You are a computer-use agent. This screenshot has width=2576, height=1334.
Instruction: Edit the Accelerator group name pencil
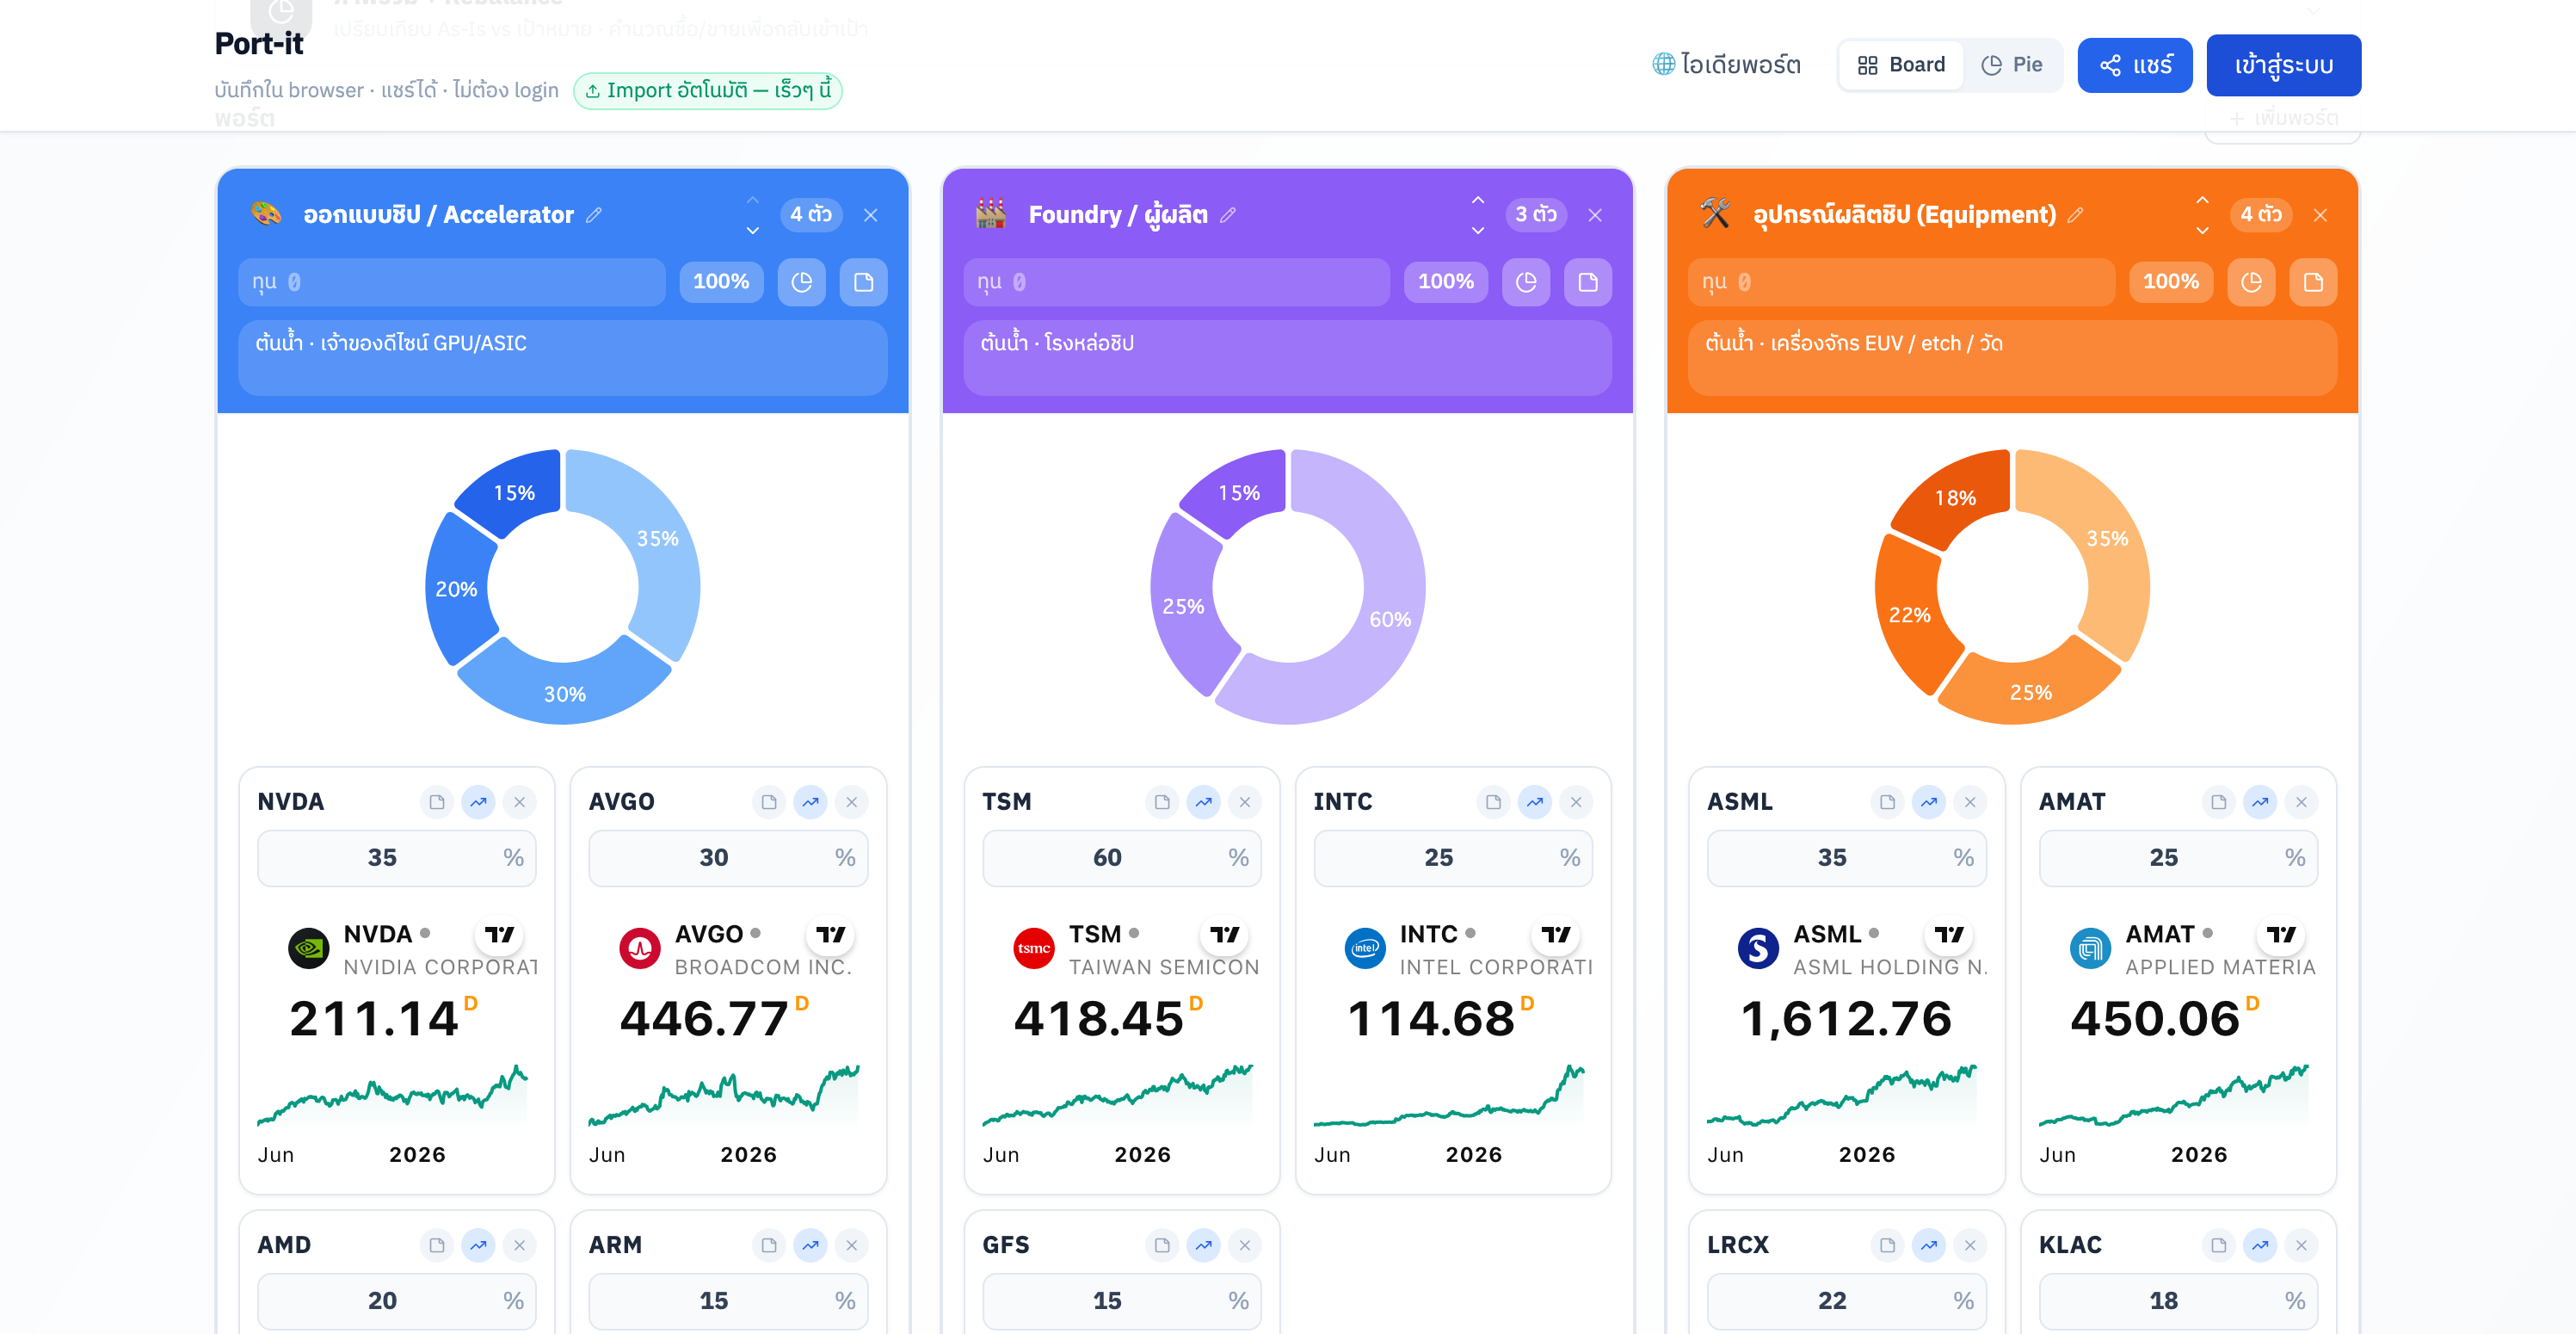pyautogui.click(x=594, y=215)
